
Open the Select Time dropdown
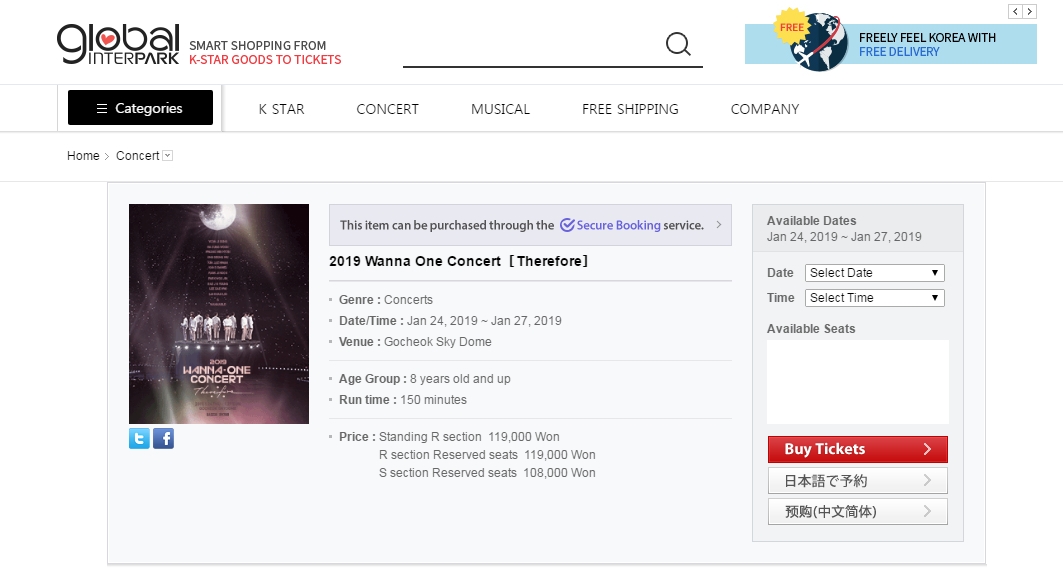tap(875, 298)
